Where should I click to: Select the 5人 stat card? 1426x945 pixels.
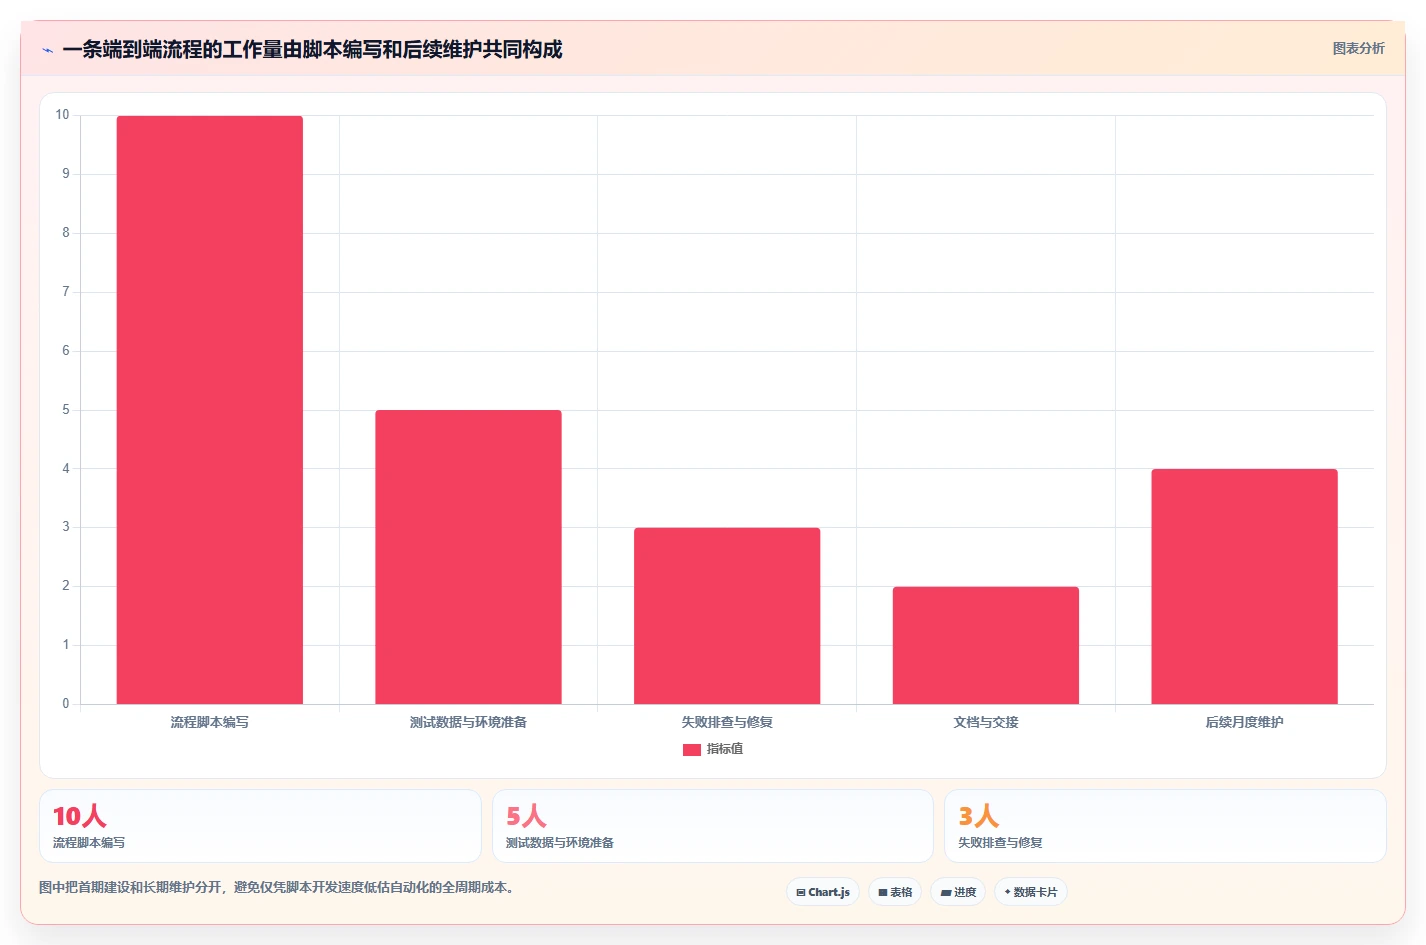click(x=713, y=826)
